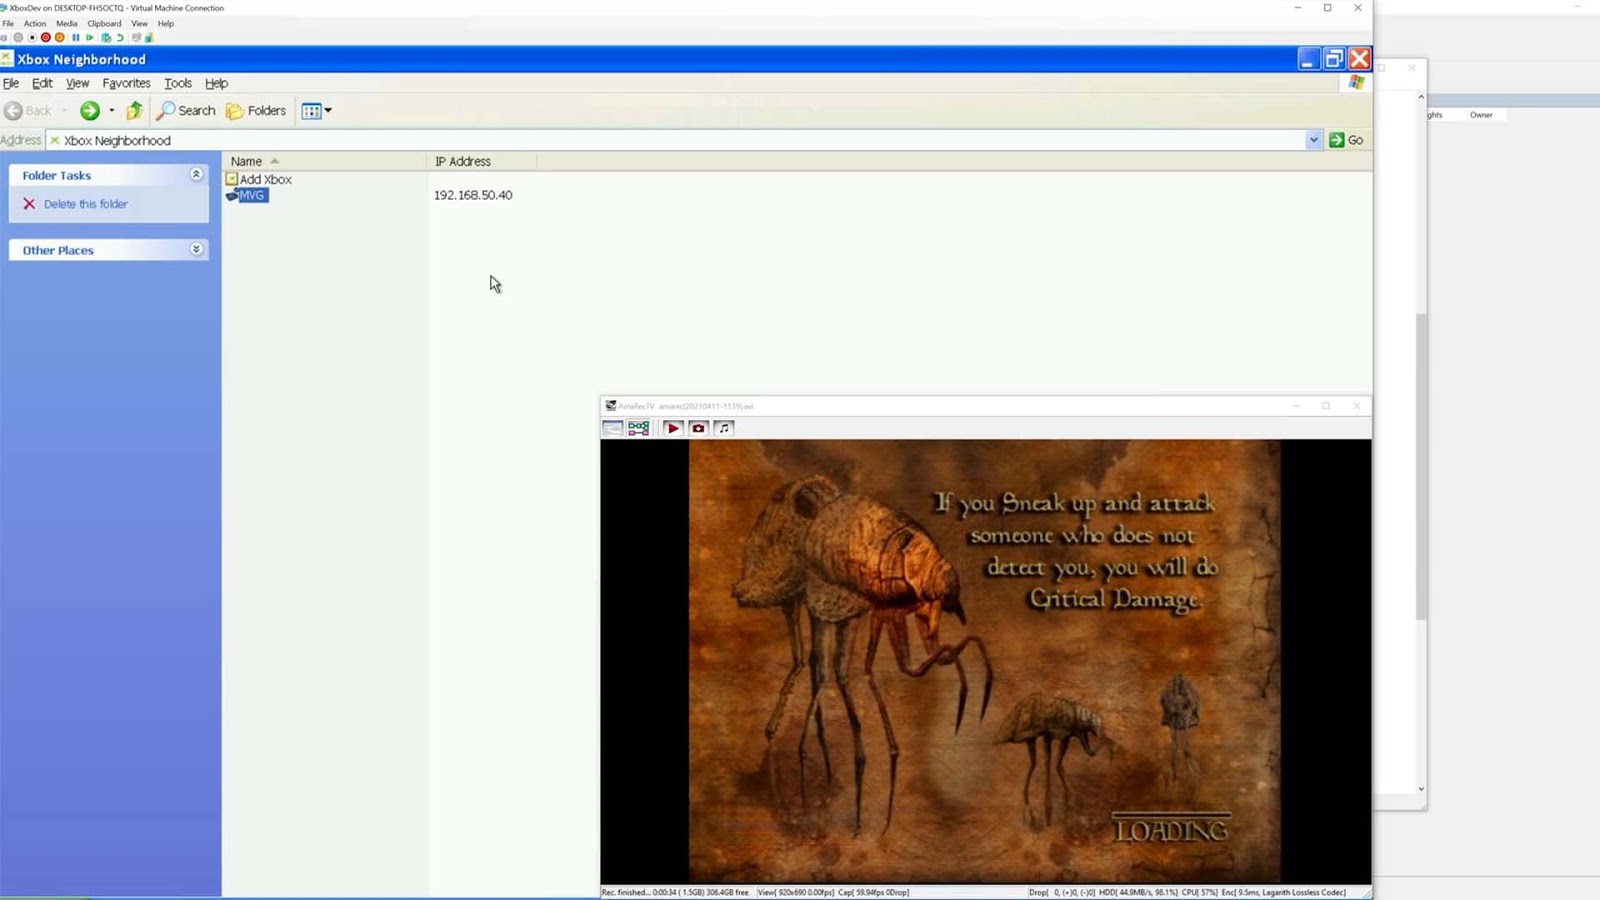Open the Forward button history dropdown

pos(111,111)
